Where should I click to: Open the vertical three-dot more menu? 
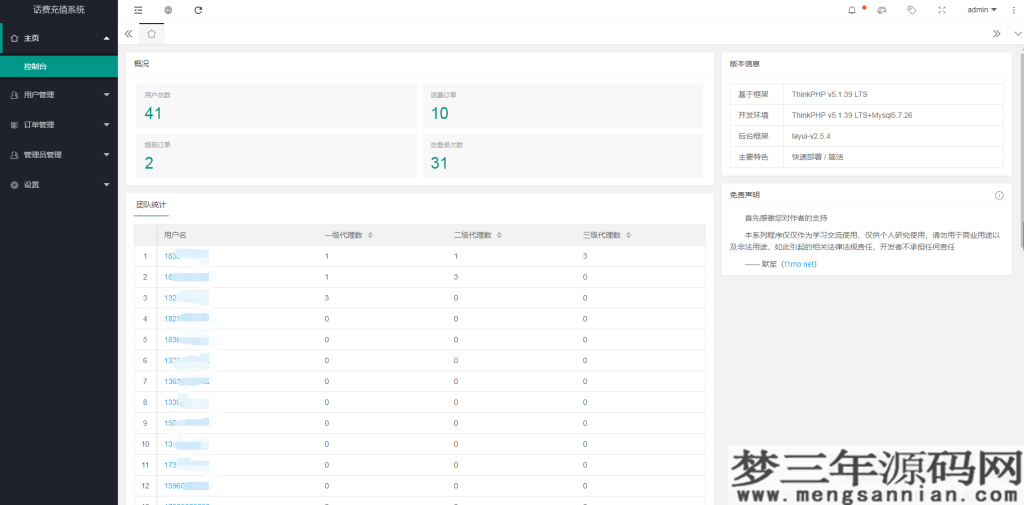point(1013,10)
